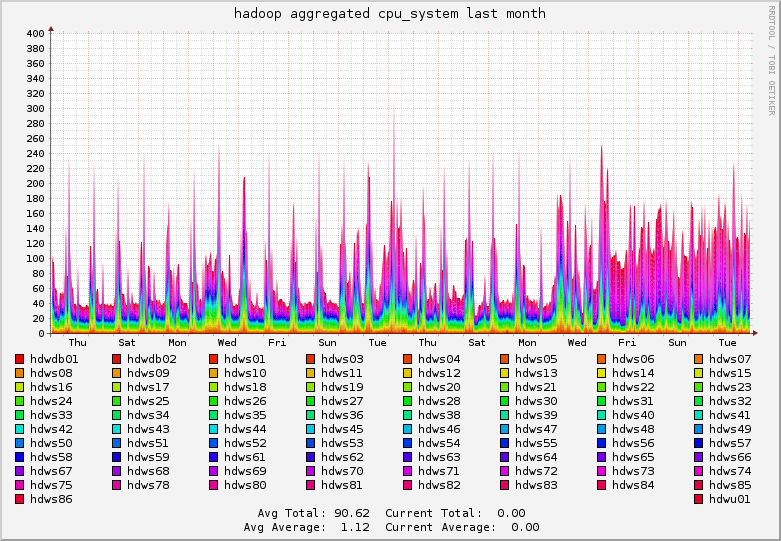781x541 pixels.
Task: Click the first Thu x-axis label
Action: click(78, 343)
